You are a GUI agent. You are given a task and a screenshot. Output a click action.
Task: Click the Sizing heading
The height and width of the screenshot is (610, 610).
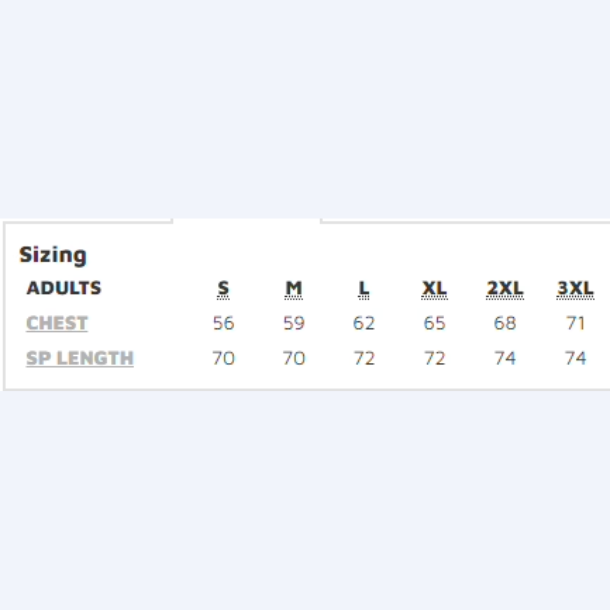(53, 255)
